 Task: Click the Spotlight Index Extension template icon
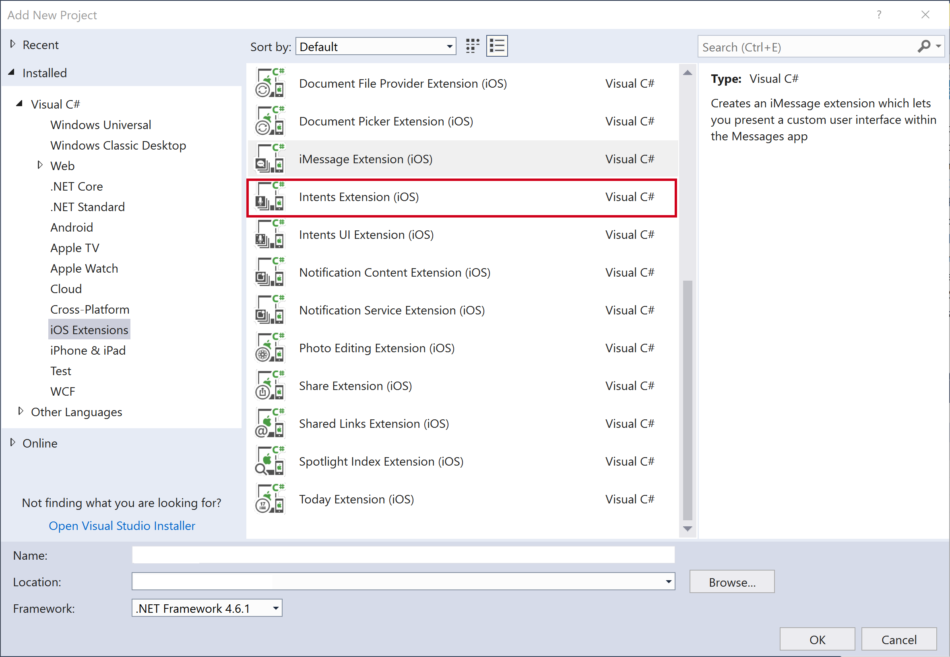pos(270,461)
